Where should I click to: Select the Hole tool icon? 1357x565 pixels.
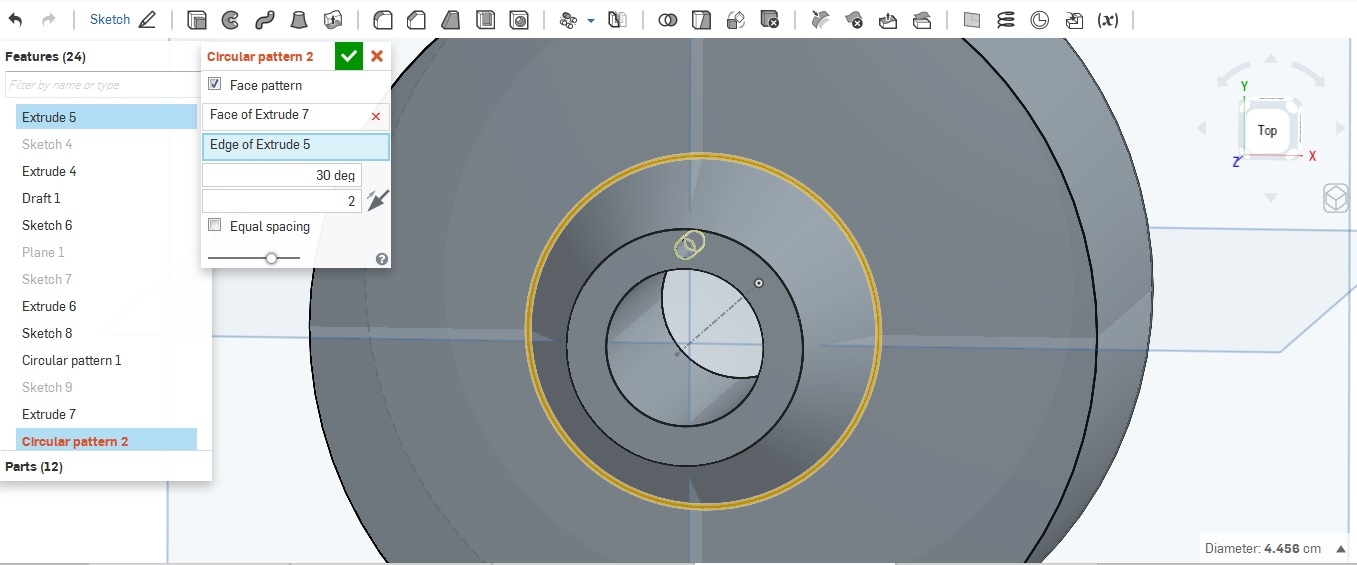[x=519, y=20]
